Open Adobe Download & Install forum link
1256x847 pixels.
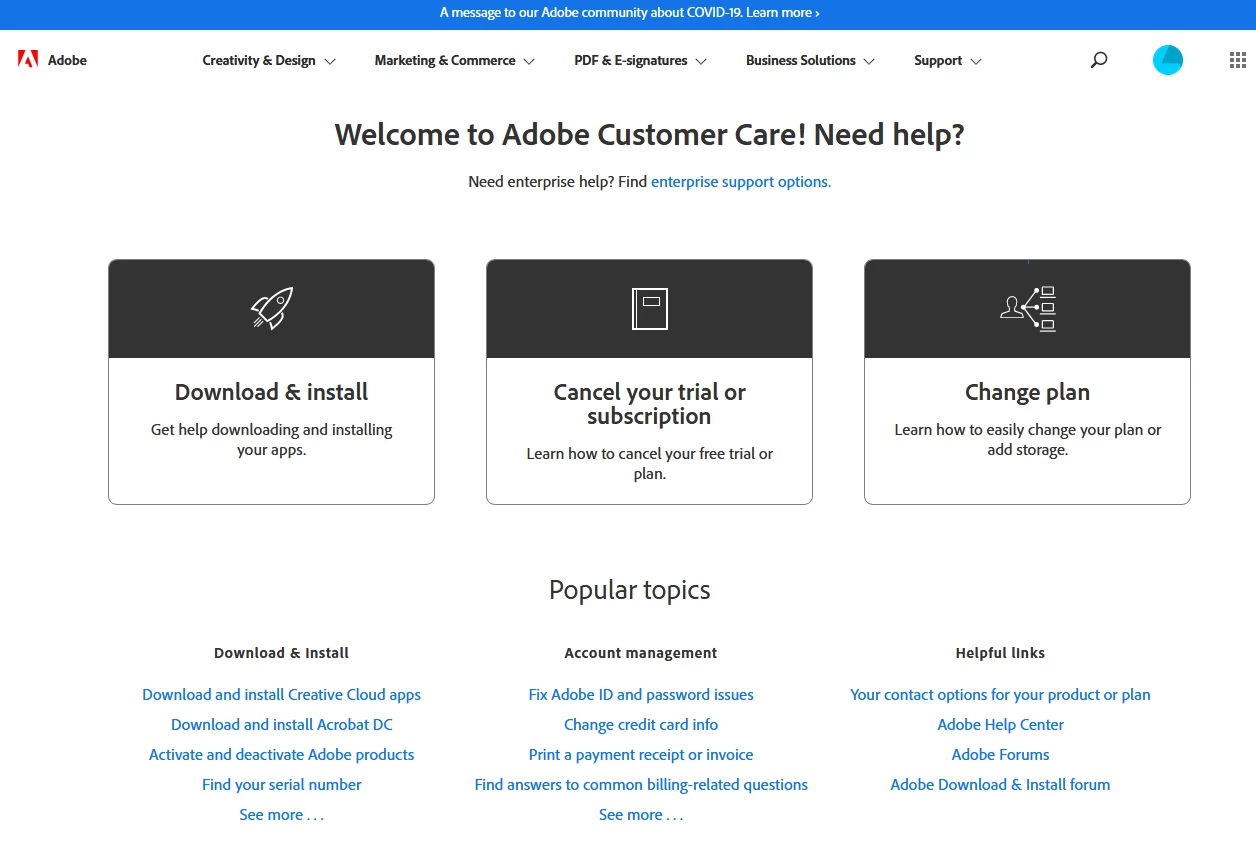[x=1000, y=784]
